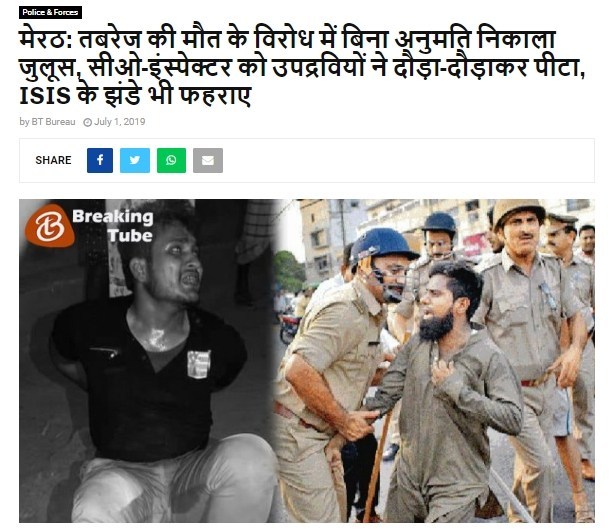Click empty area of the share bar
Image resolution: width=614 pixels, height=529 pixels.
tap(407, 160)
